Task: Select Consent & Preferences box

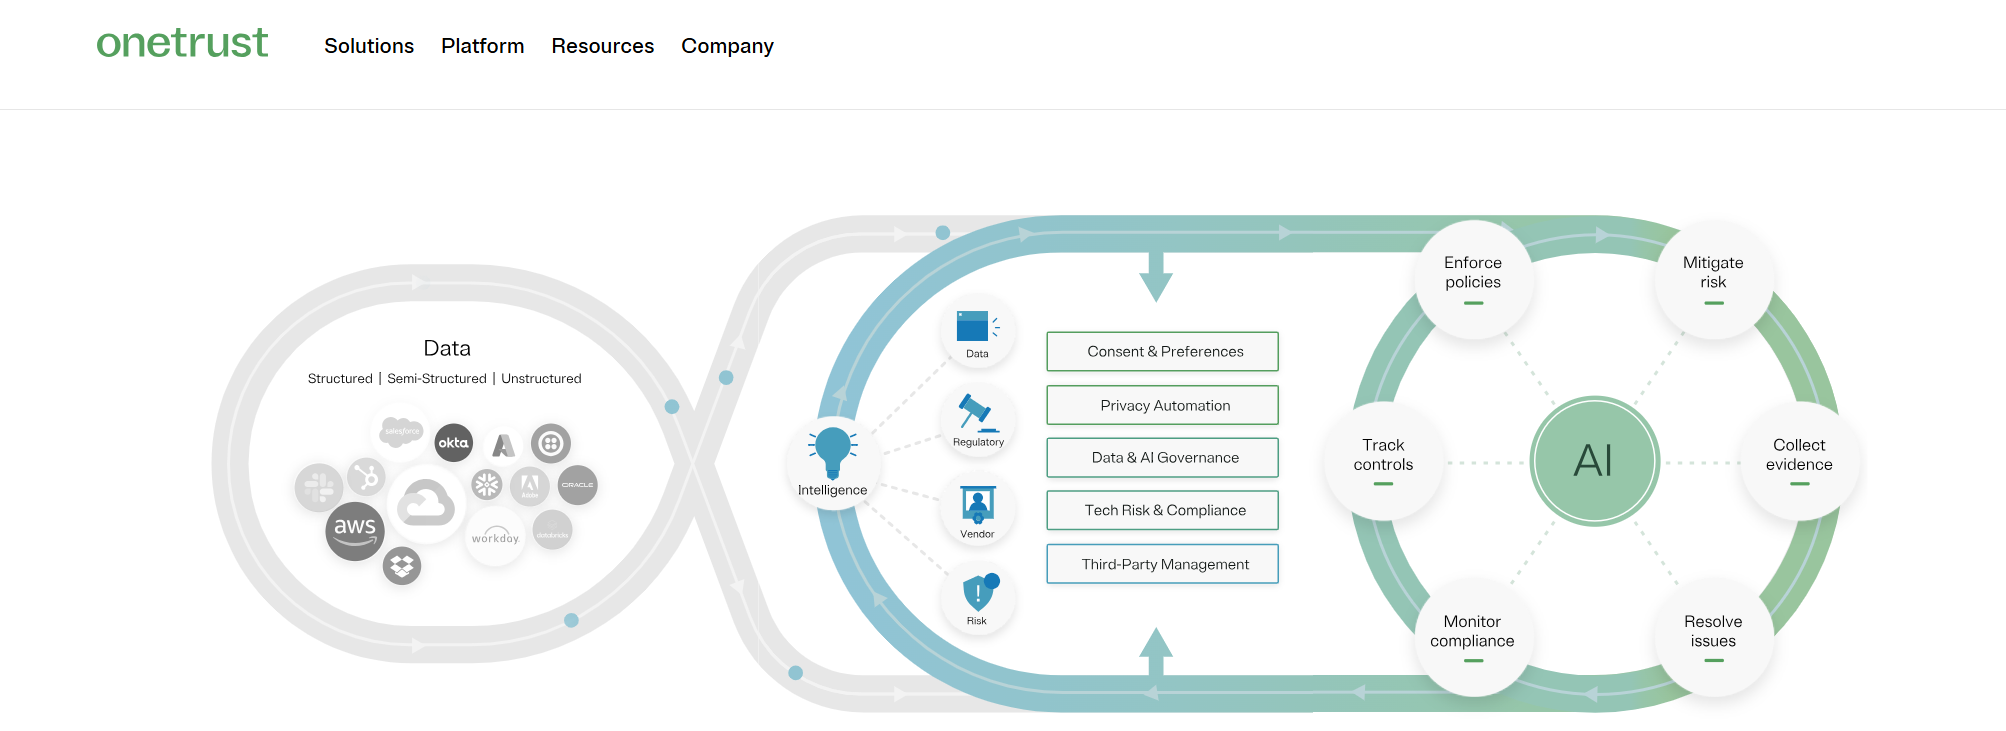Action: (1163, 351)
